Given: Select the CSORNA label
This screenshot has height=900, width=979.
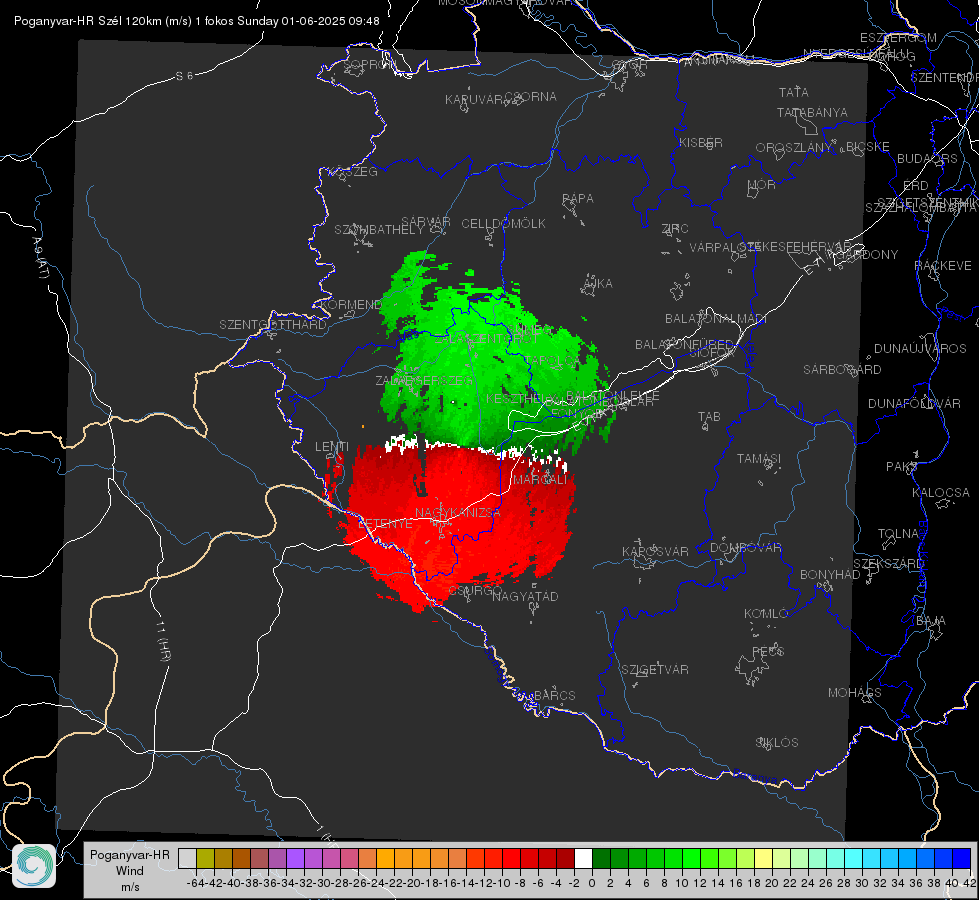Looking at the screenshot, I should click(530, 97).
